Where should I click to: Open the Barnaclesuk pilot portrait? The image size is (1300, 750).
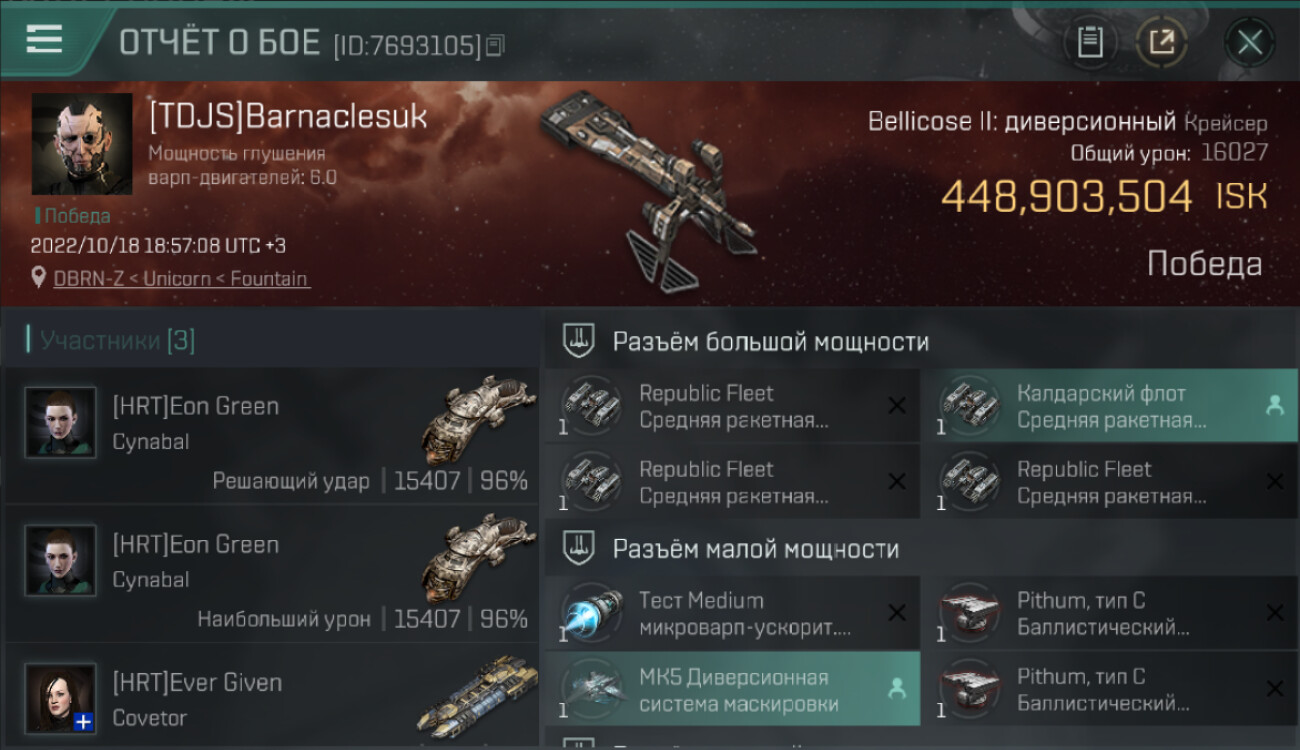coord(82,144)
